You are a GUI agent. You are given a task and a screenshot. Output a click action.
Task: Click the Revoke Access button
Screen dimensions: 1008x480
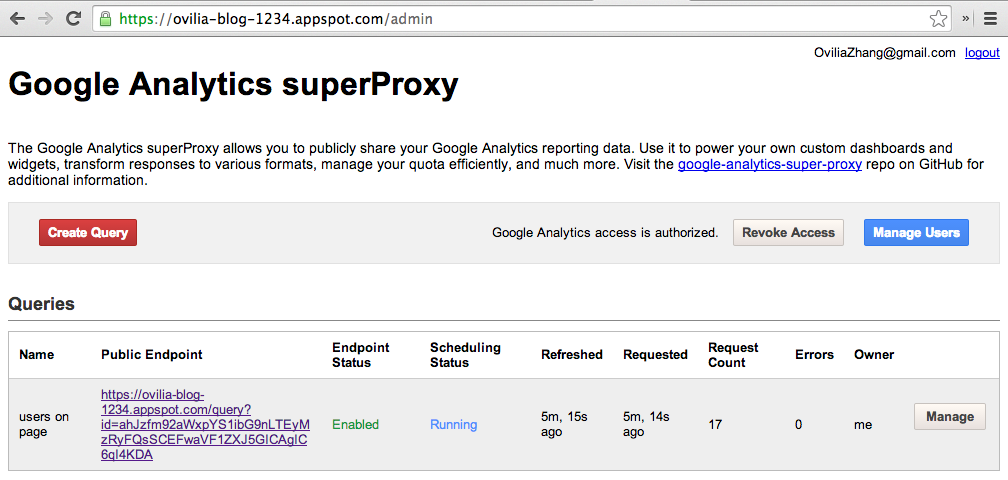(x=788, y=233)
